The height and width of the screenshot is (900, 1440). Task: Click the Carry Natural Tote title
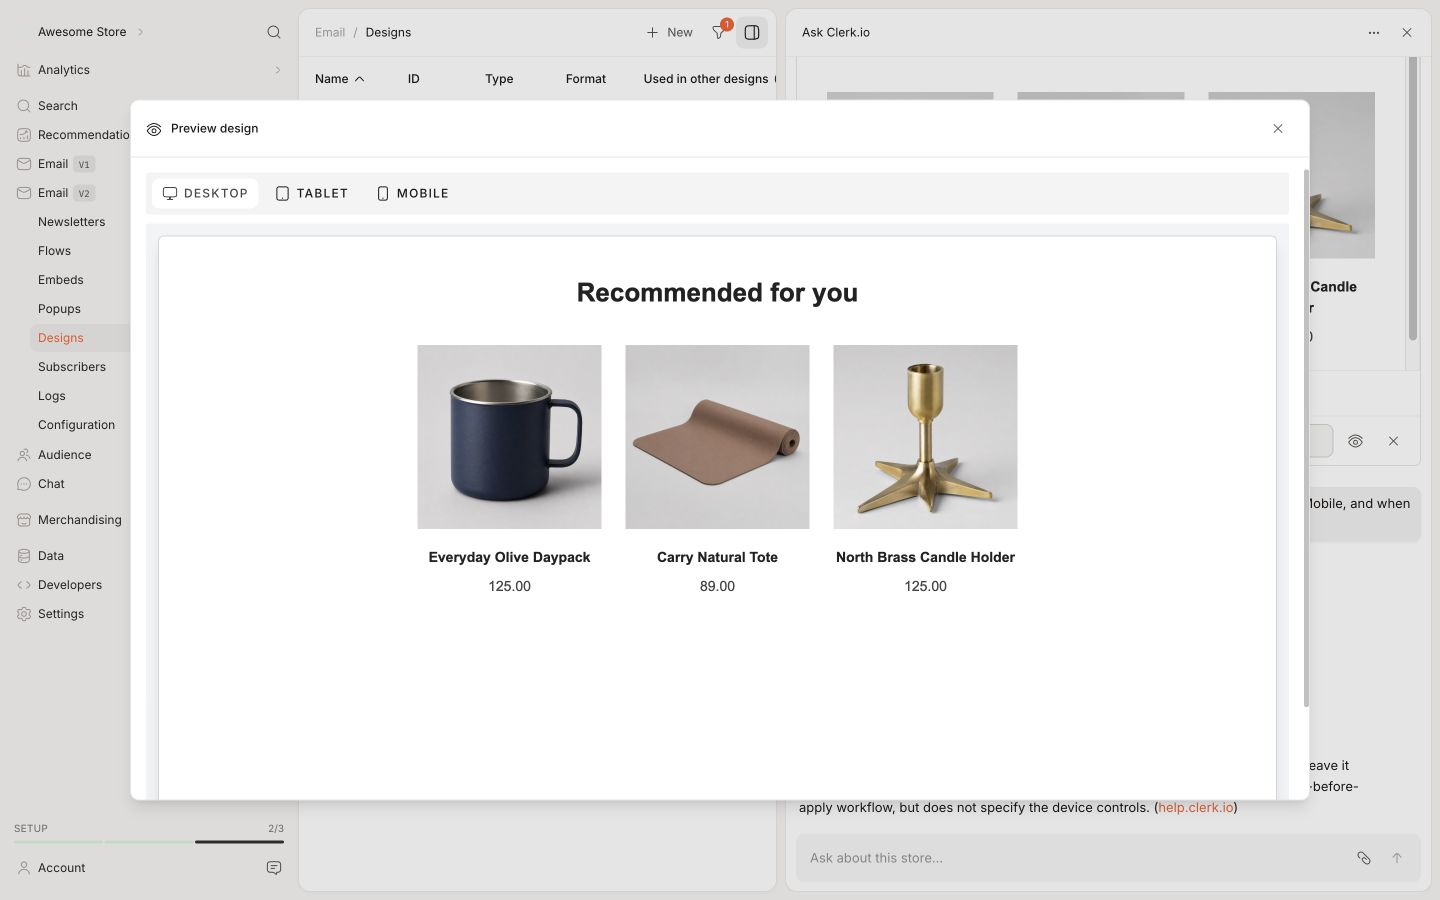tap(718, 557)
